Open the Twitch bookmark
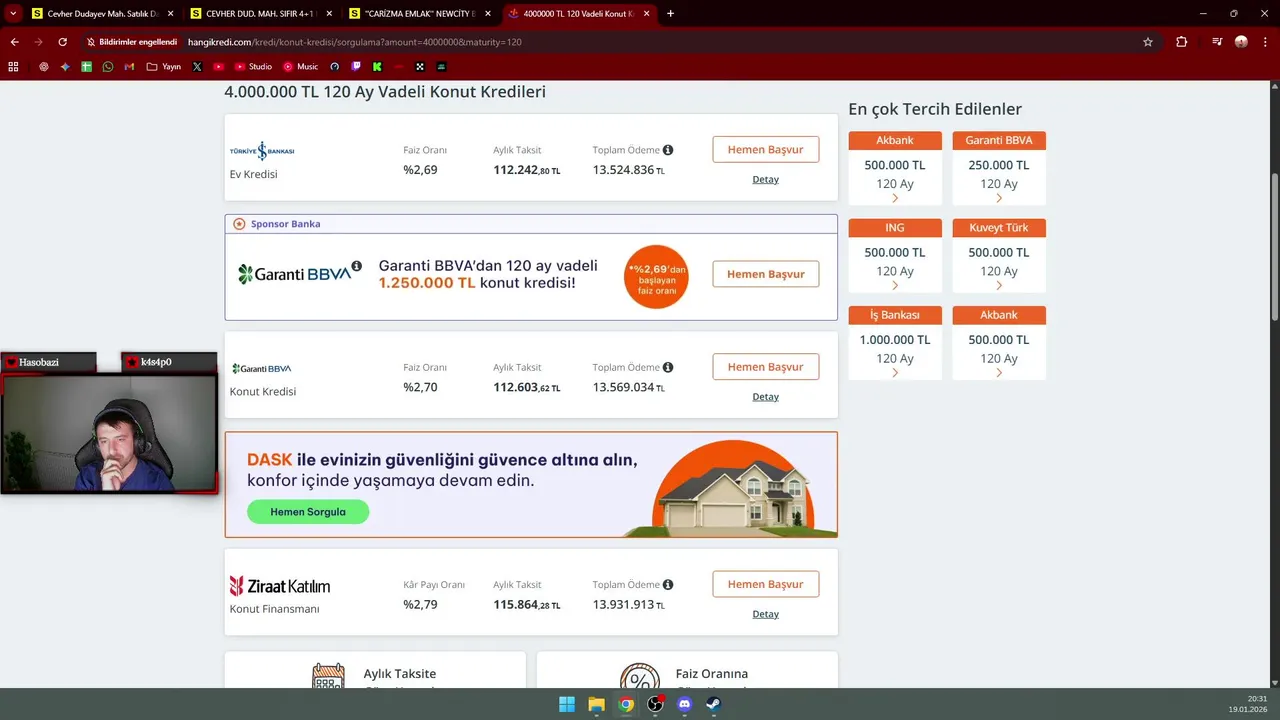 [356, 67]
